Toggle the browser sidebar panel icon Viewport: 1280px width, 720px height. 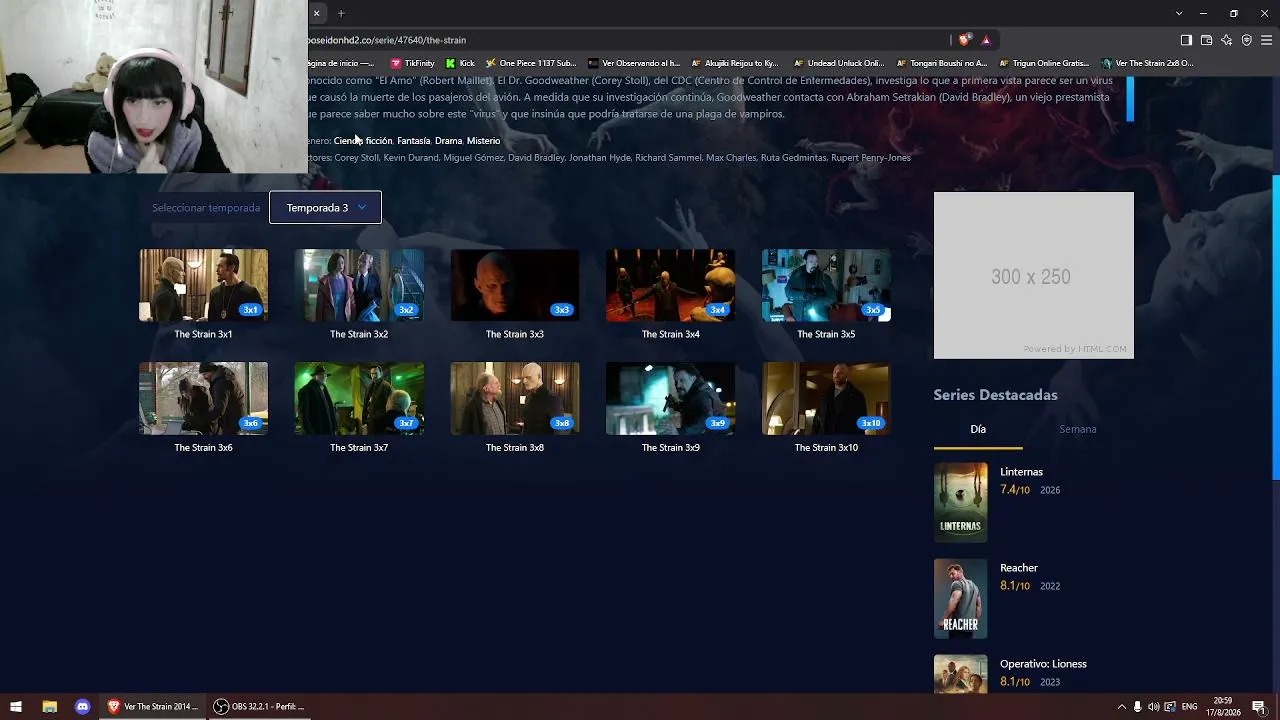point(1186,40)
